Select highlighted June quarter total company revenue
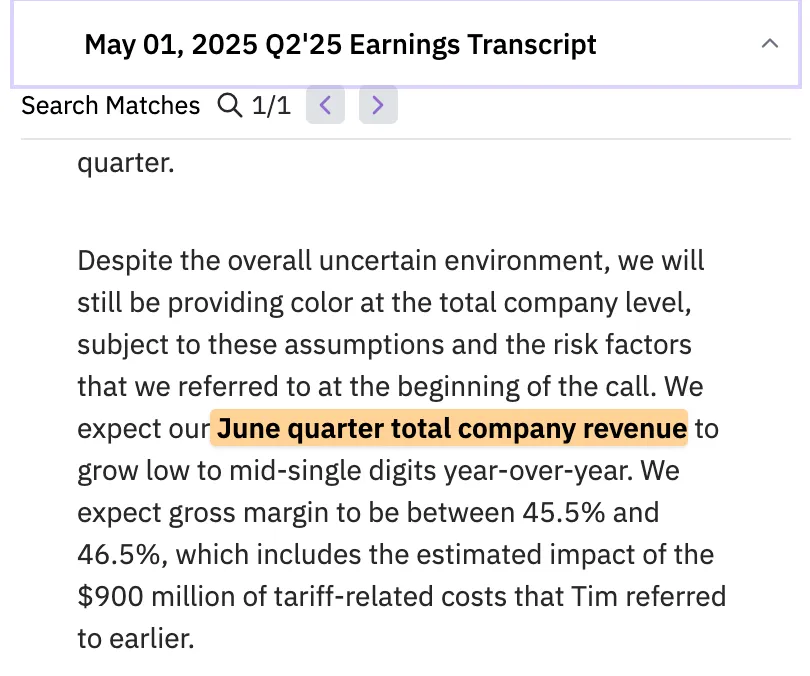 pyautogui.click(x=452, y=429)
